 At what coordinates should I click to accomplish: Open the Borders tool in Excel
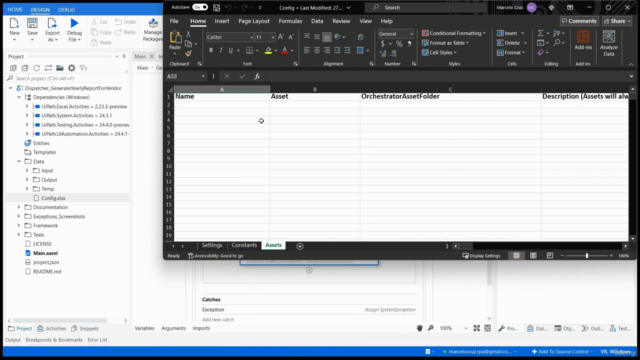click(x=249, y=50)
